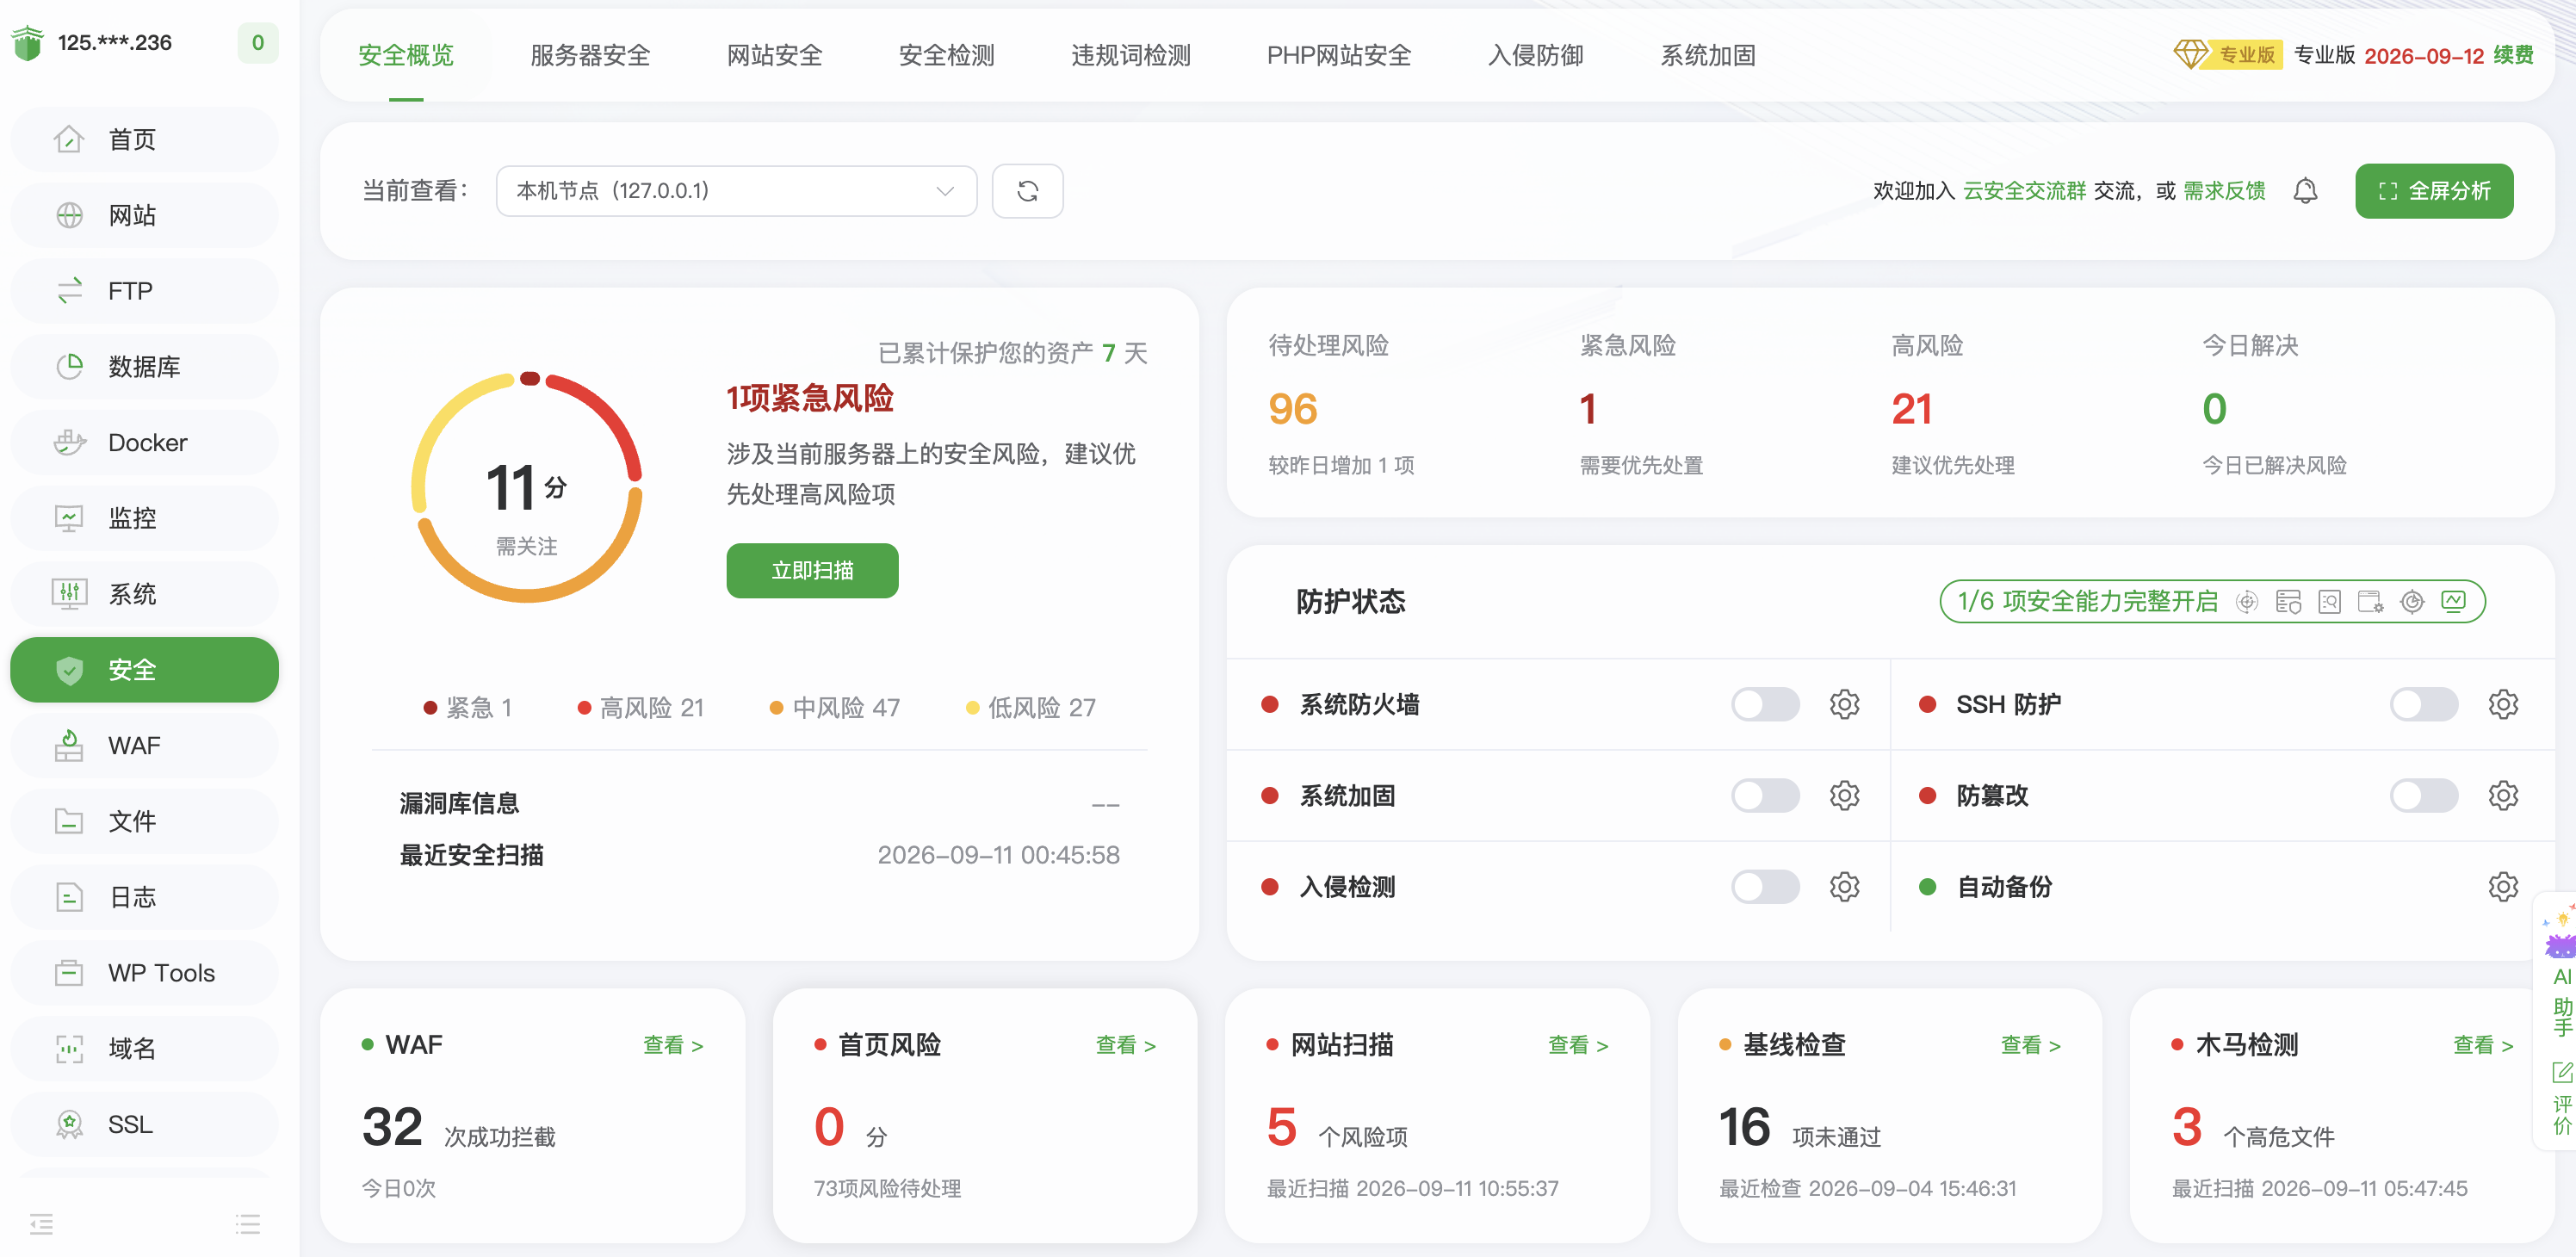Click the 全屏分析 button
Viewport: 2576px width, 1257px height.
click(2434, 191)
